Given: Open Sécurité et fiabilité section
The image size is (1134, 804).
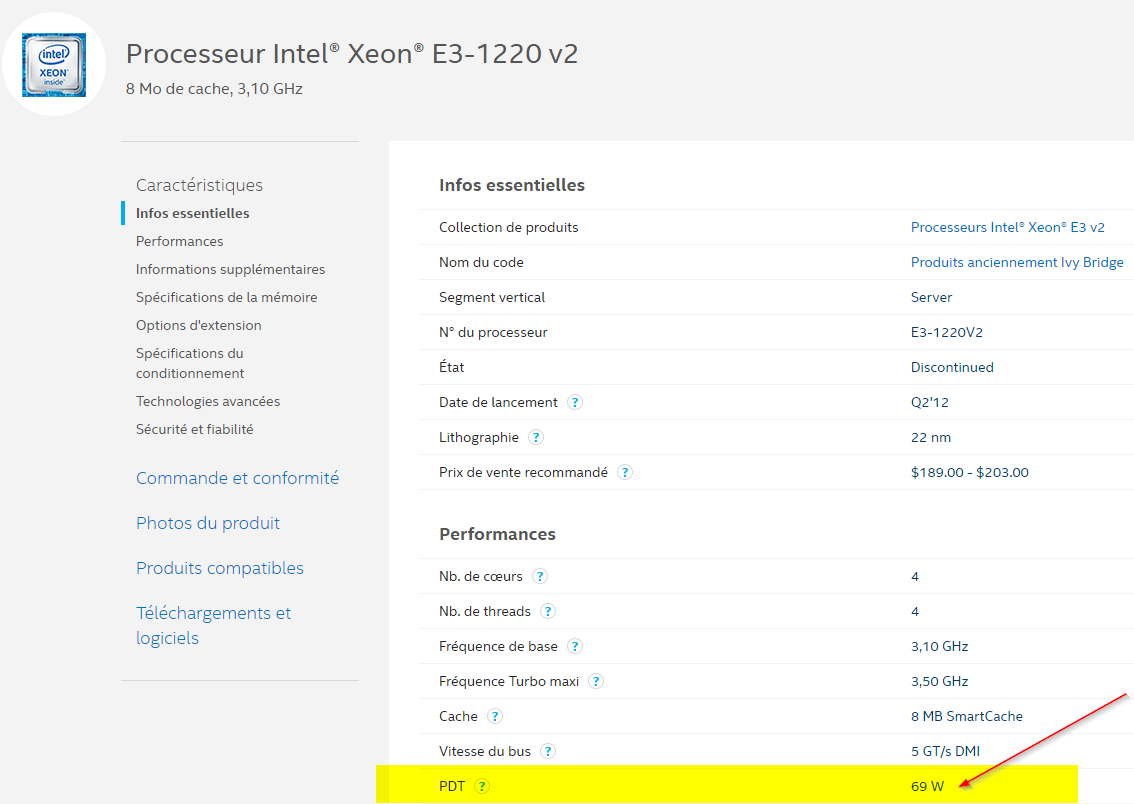Looking at the screenshot, I should pos(195,429).
